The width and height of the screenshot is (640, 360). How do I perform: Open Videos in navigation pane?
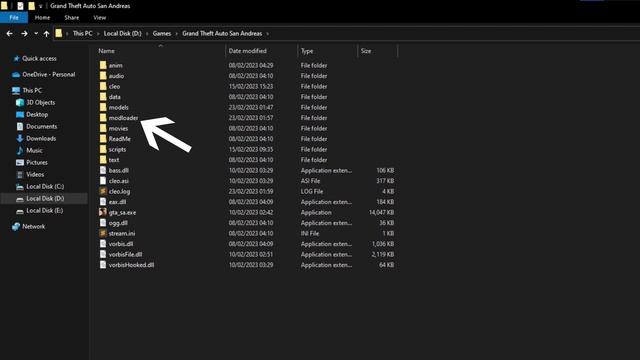[35, 175]
